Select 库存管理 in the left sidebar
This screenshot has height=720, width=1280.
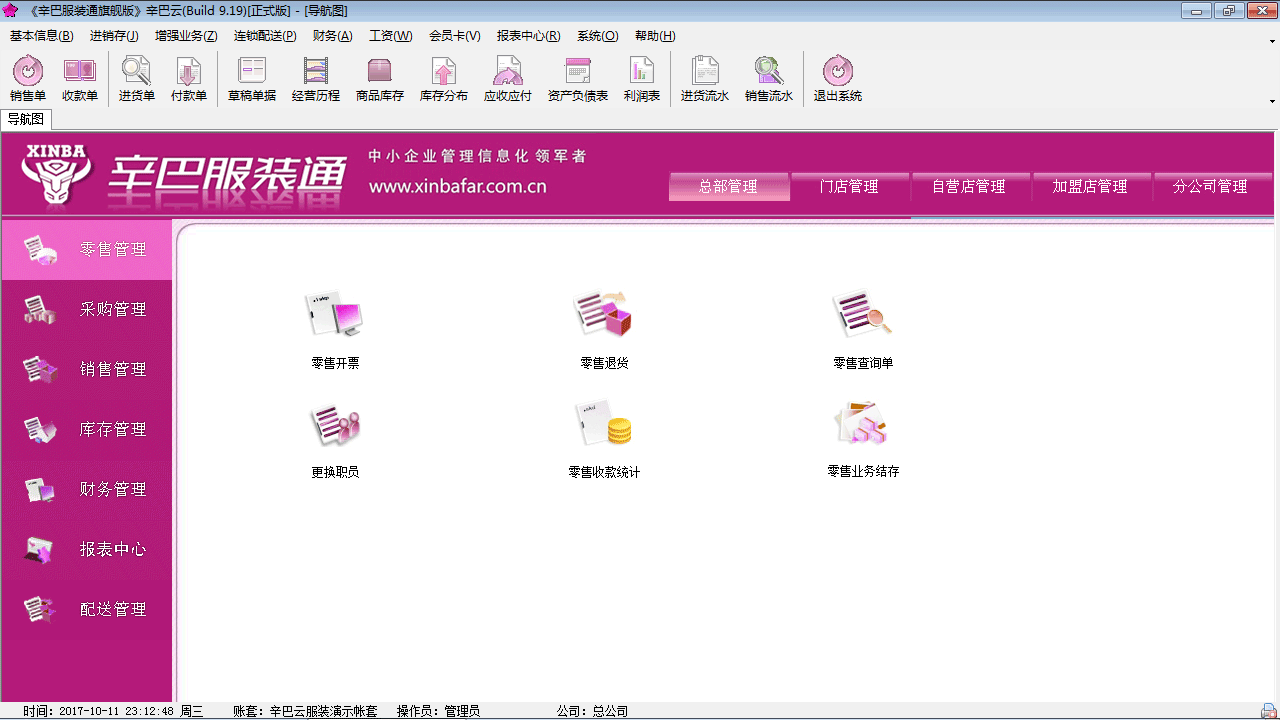(x=86, y=430)
